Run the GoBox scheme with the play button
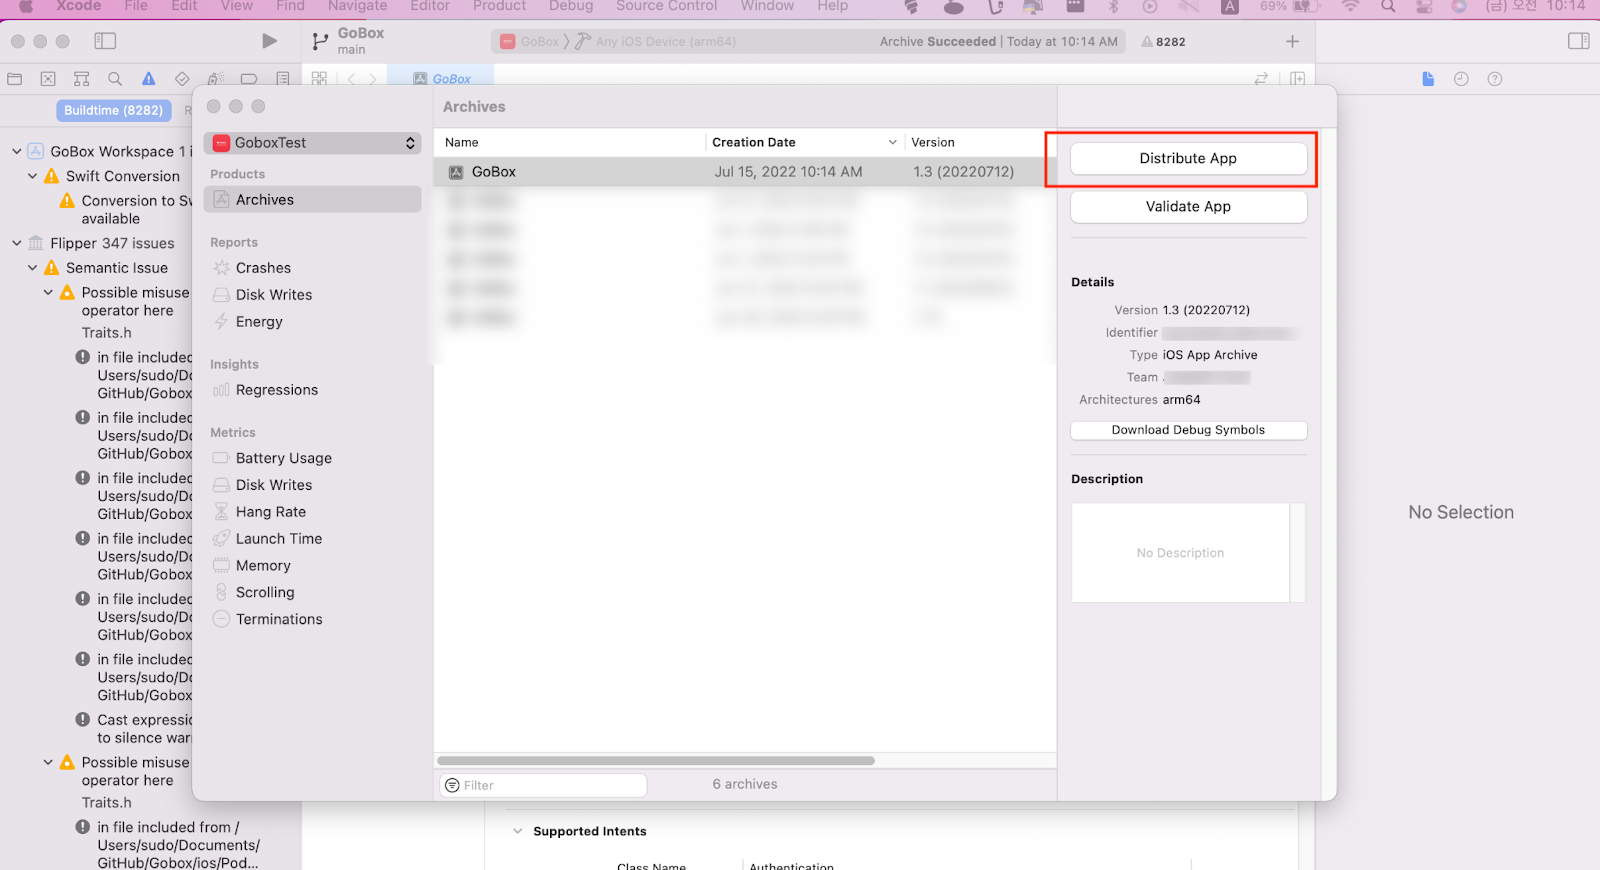The width and height of the screenshot is (1600, 870). pos(269,41)
